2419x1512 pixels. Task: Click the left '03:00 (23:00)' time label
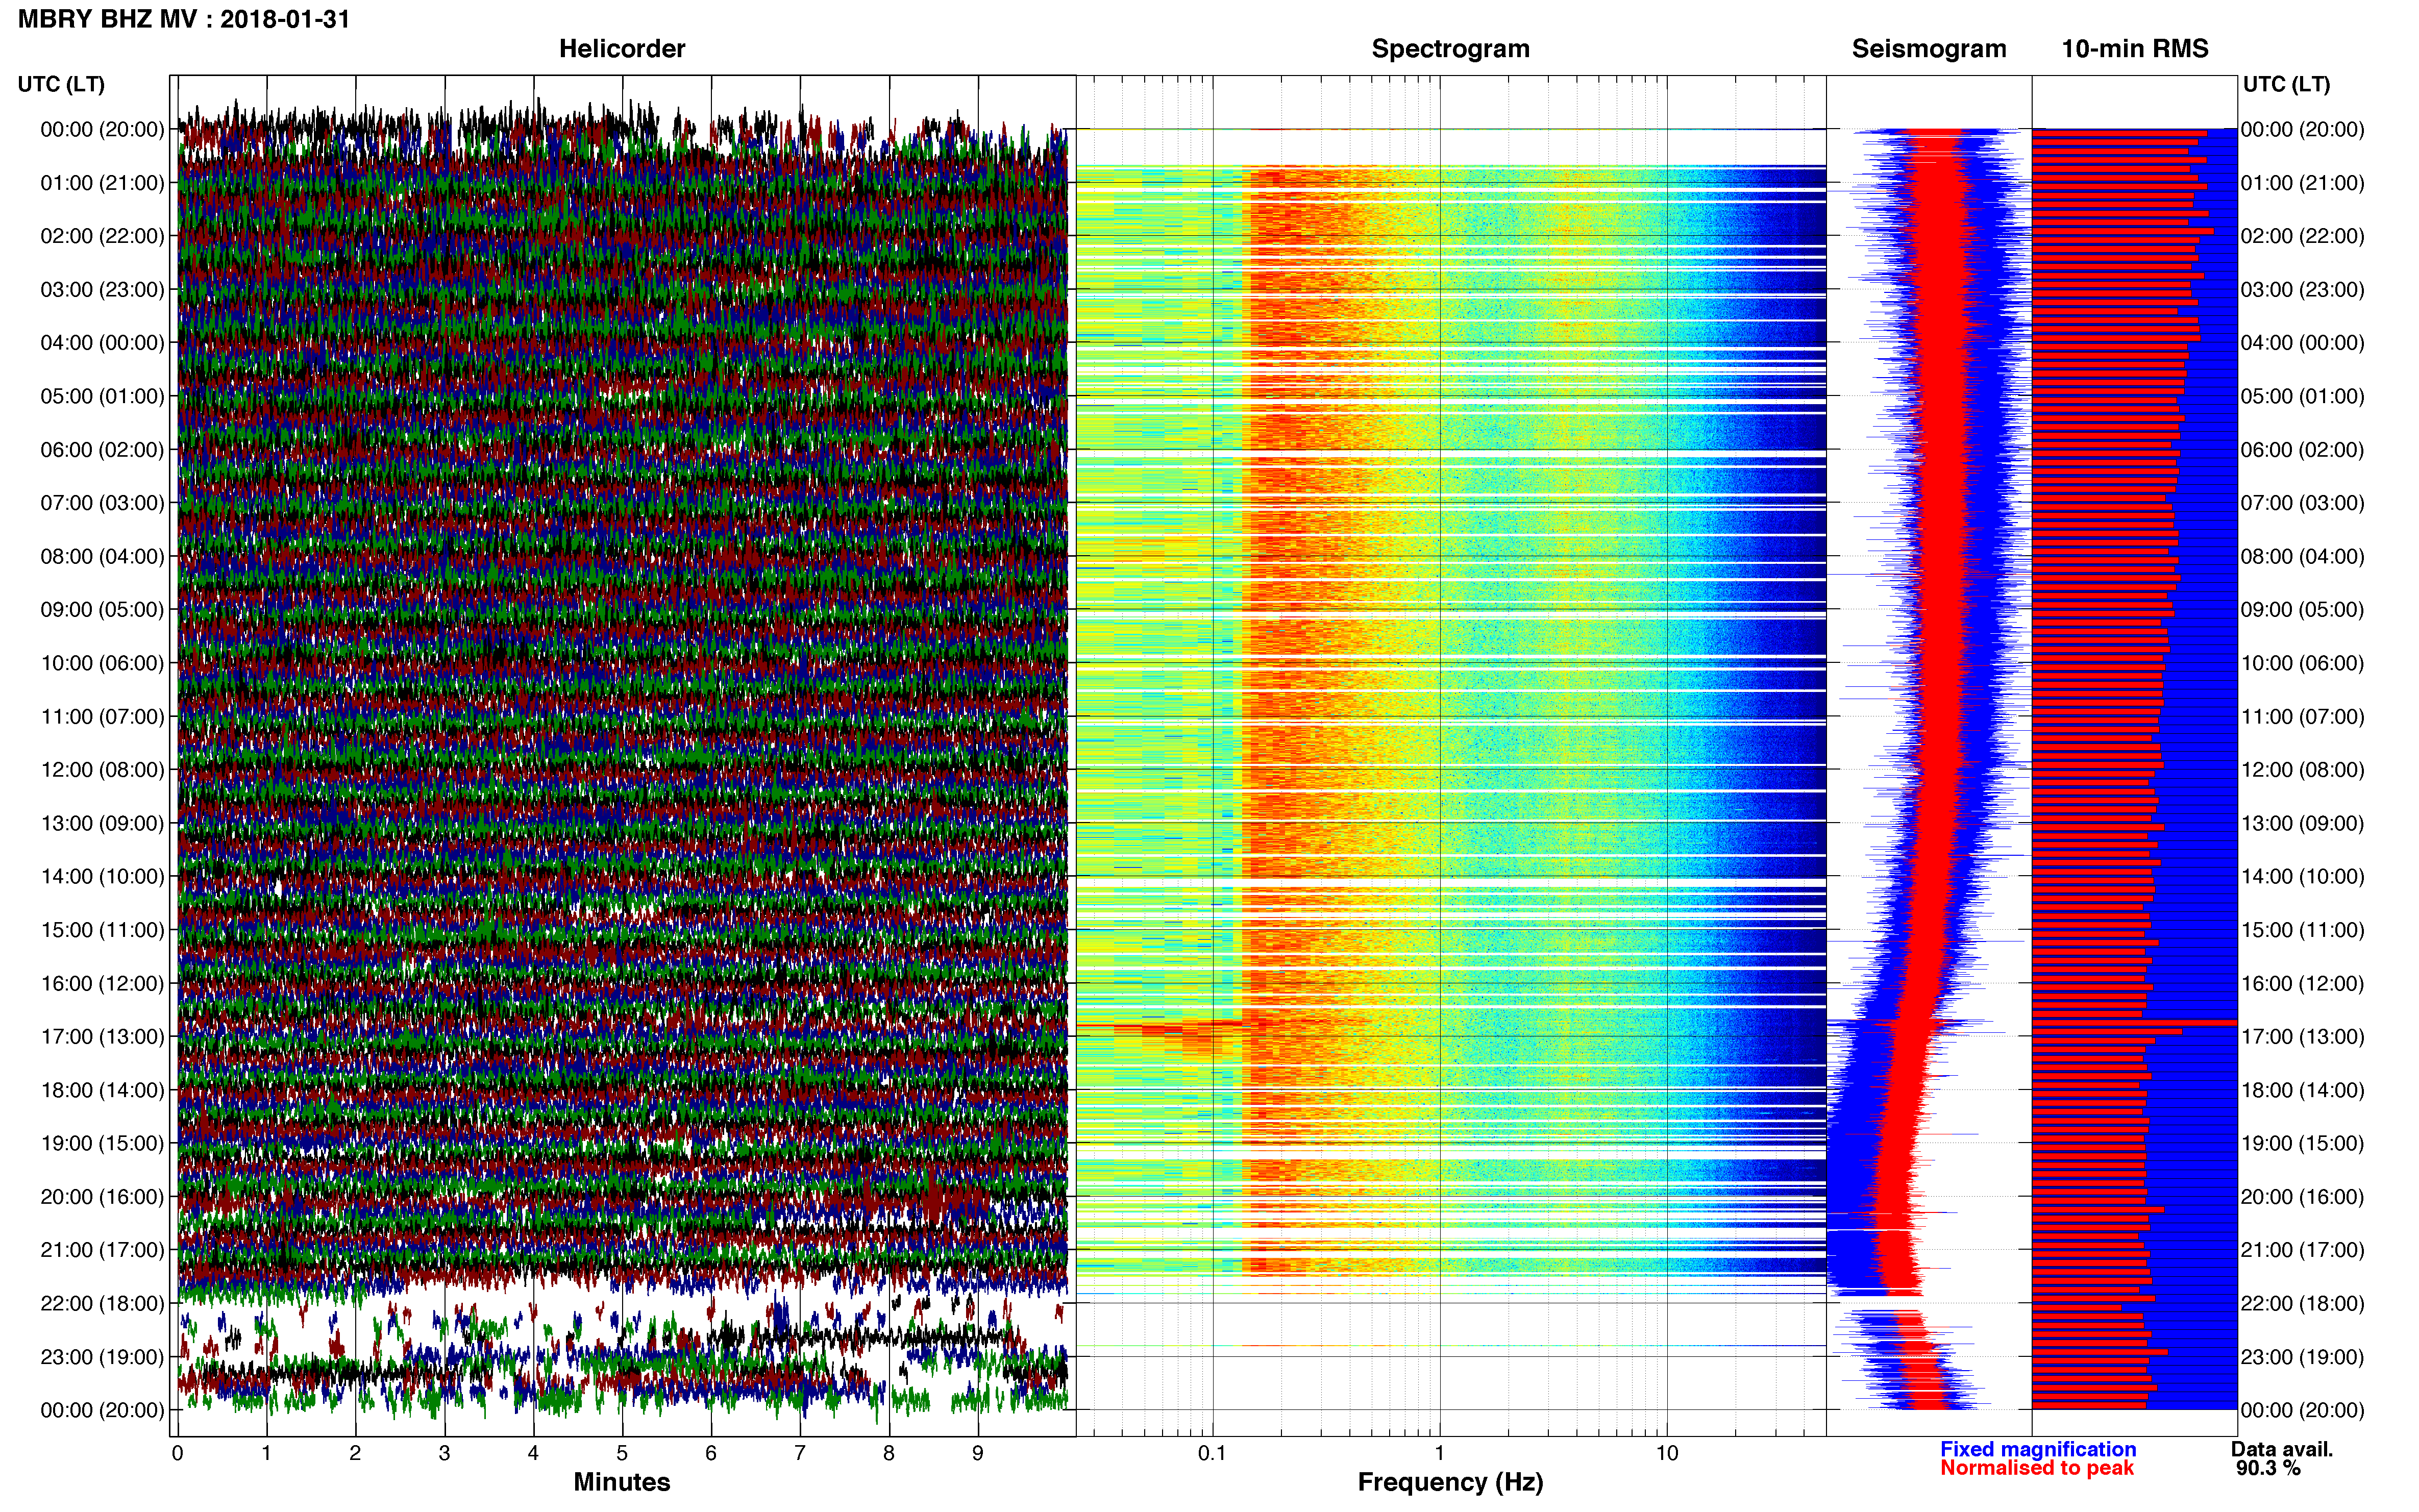(x=102, y=290)
